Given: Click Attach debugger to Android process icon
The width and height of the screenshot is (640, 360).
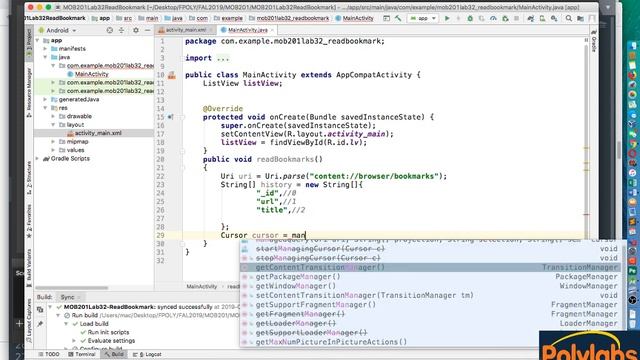Looking at the screenshot, I should (505, 18).
